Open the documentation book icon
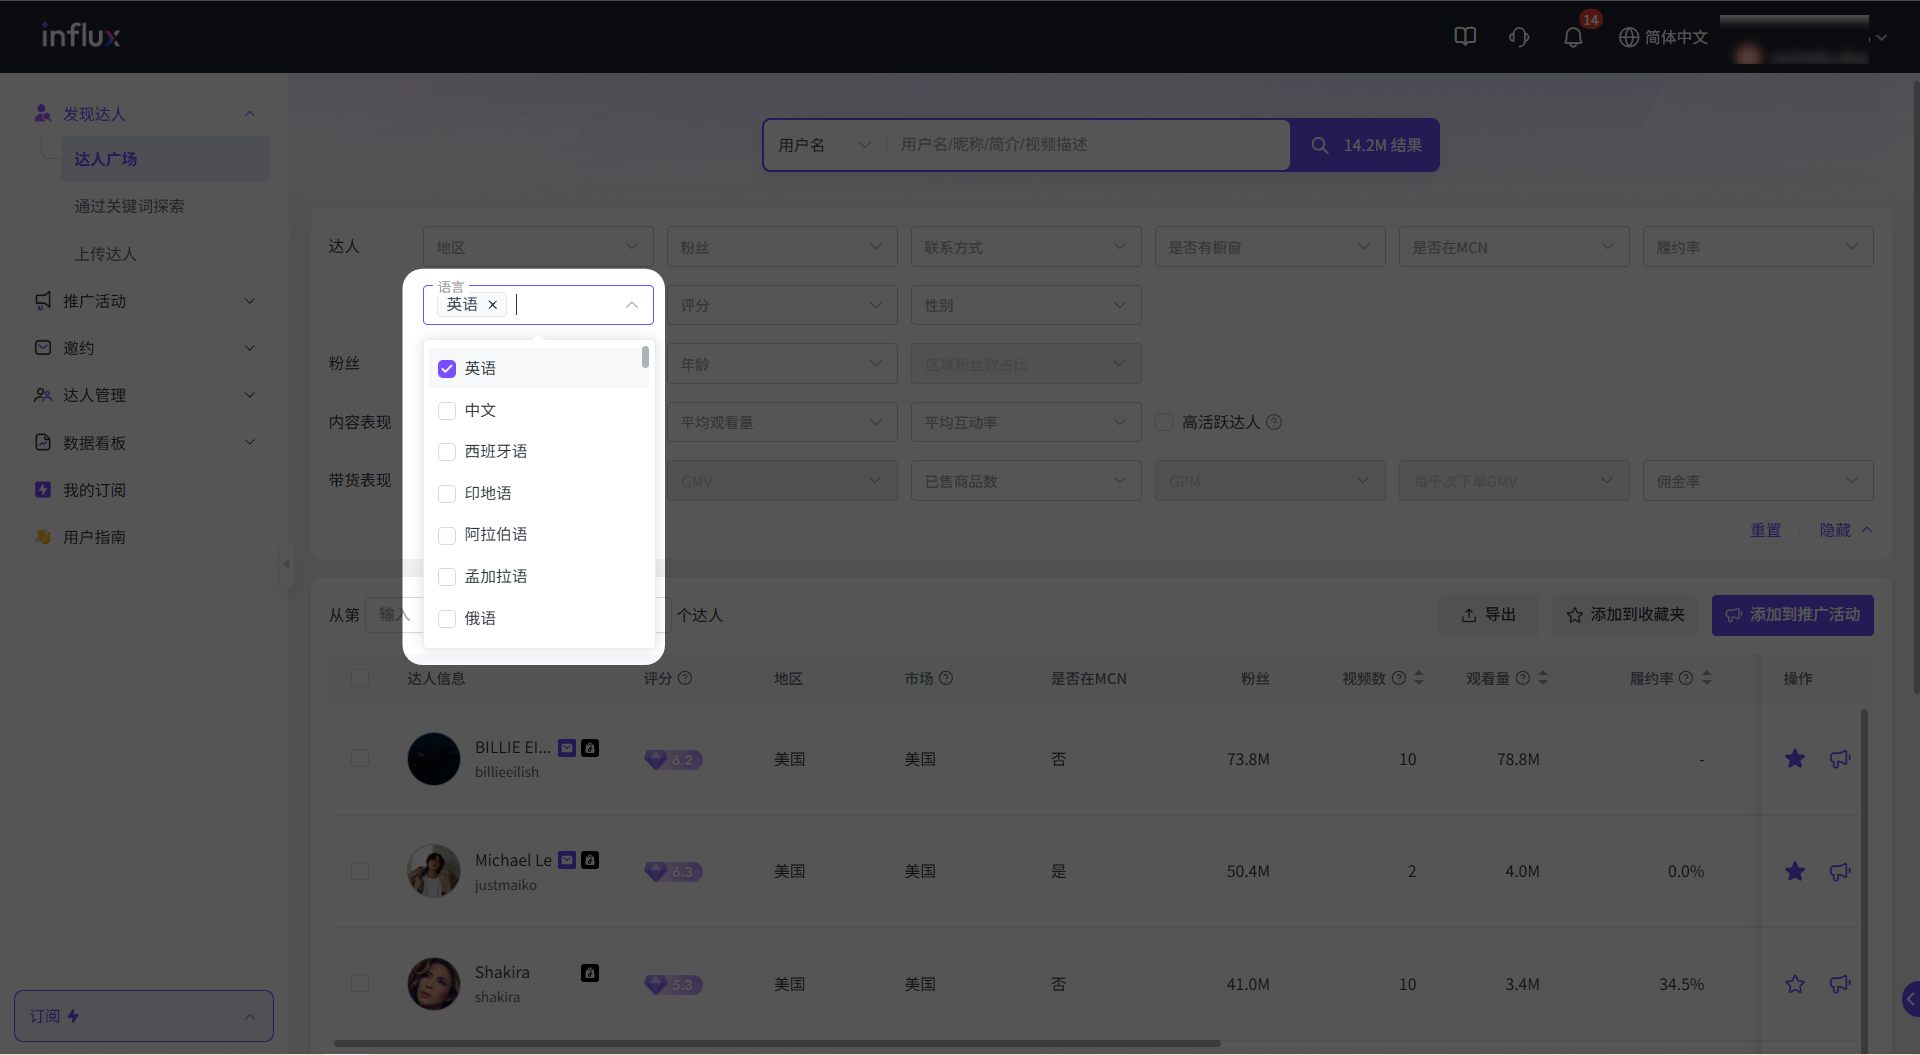The height and width of the screenshot is (1055, 1920). [1465, 37]
